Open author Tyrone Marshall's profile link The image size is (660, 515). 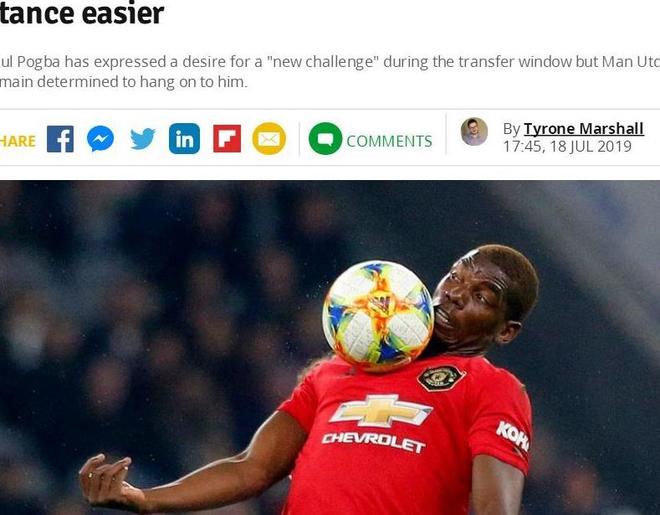click(583, 129)
